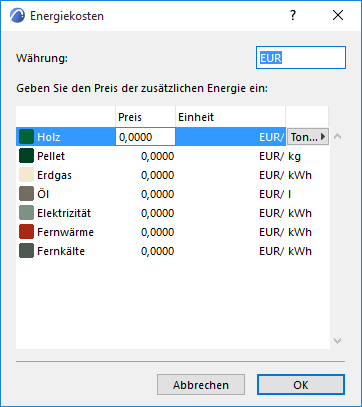Click the scroll down arrow of the list
The height and width of the screenshot is (407, 362).
pyautogui.click(x=337, y=341)
